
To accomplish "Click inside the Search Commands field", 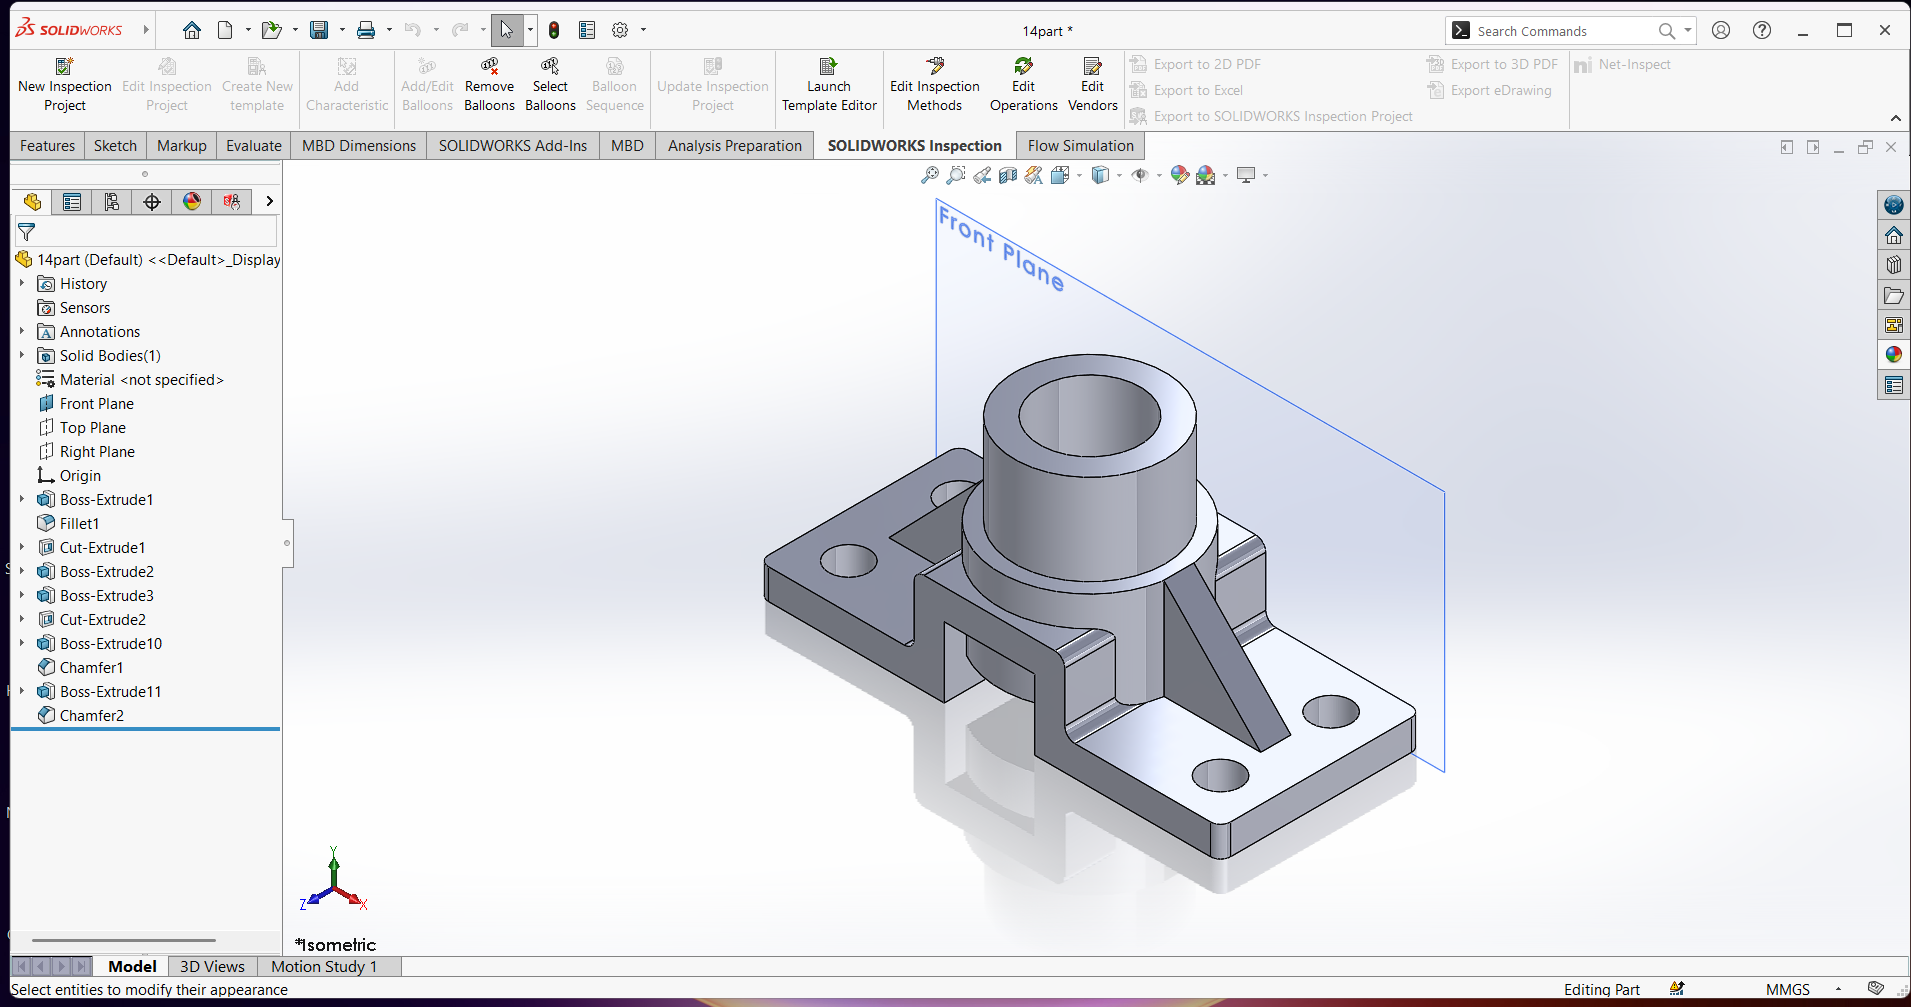I will [x=1560, y=30].
